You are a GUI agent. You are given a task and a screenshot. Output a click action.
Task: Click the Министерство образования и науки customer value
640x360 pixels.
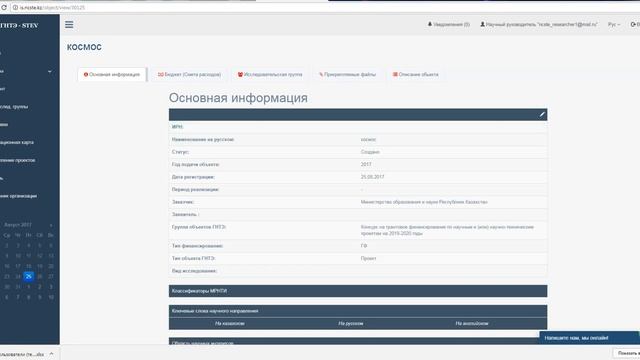[x=424, y=202]
